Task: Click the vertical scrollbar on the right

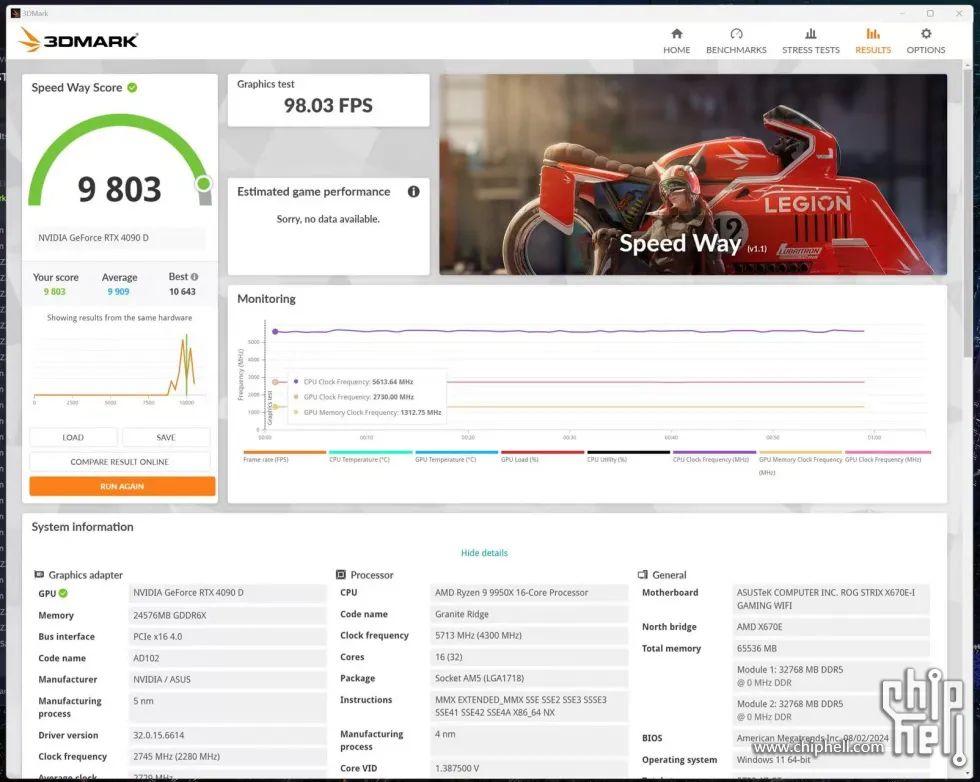Action: 968,213
